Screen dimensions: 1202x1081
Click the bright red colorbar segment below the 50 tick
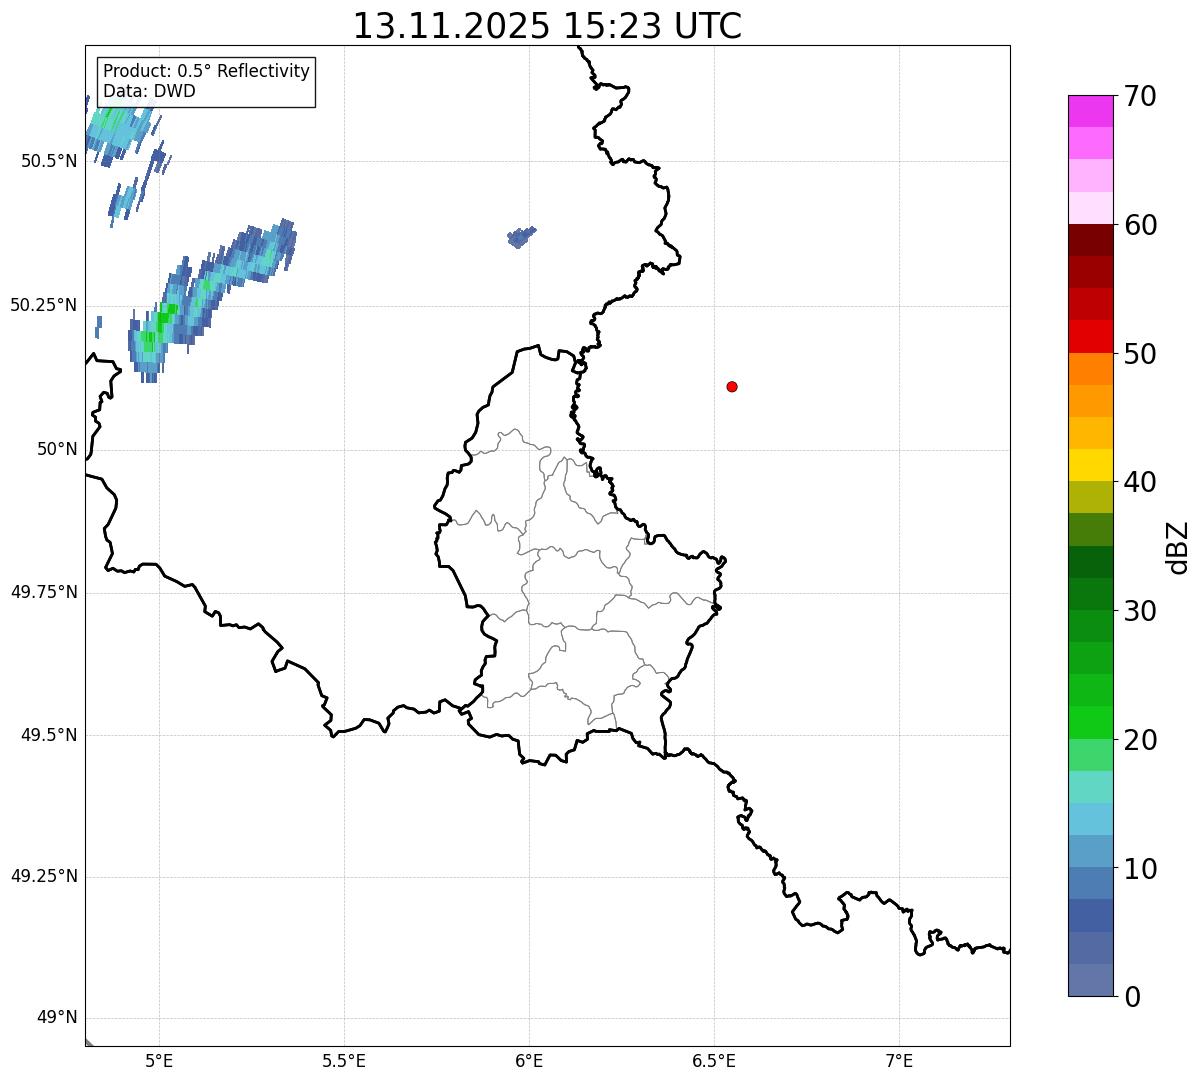coord(1090,337)
